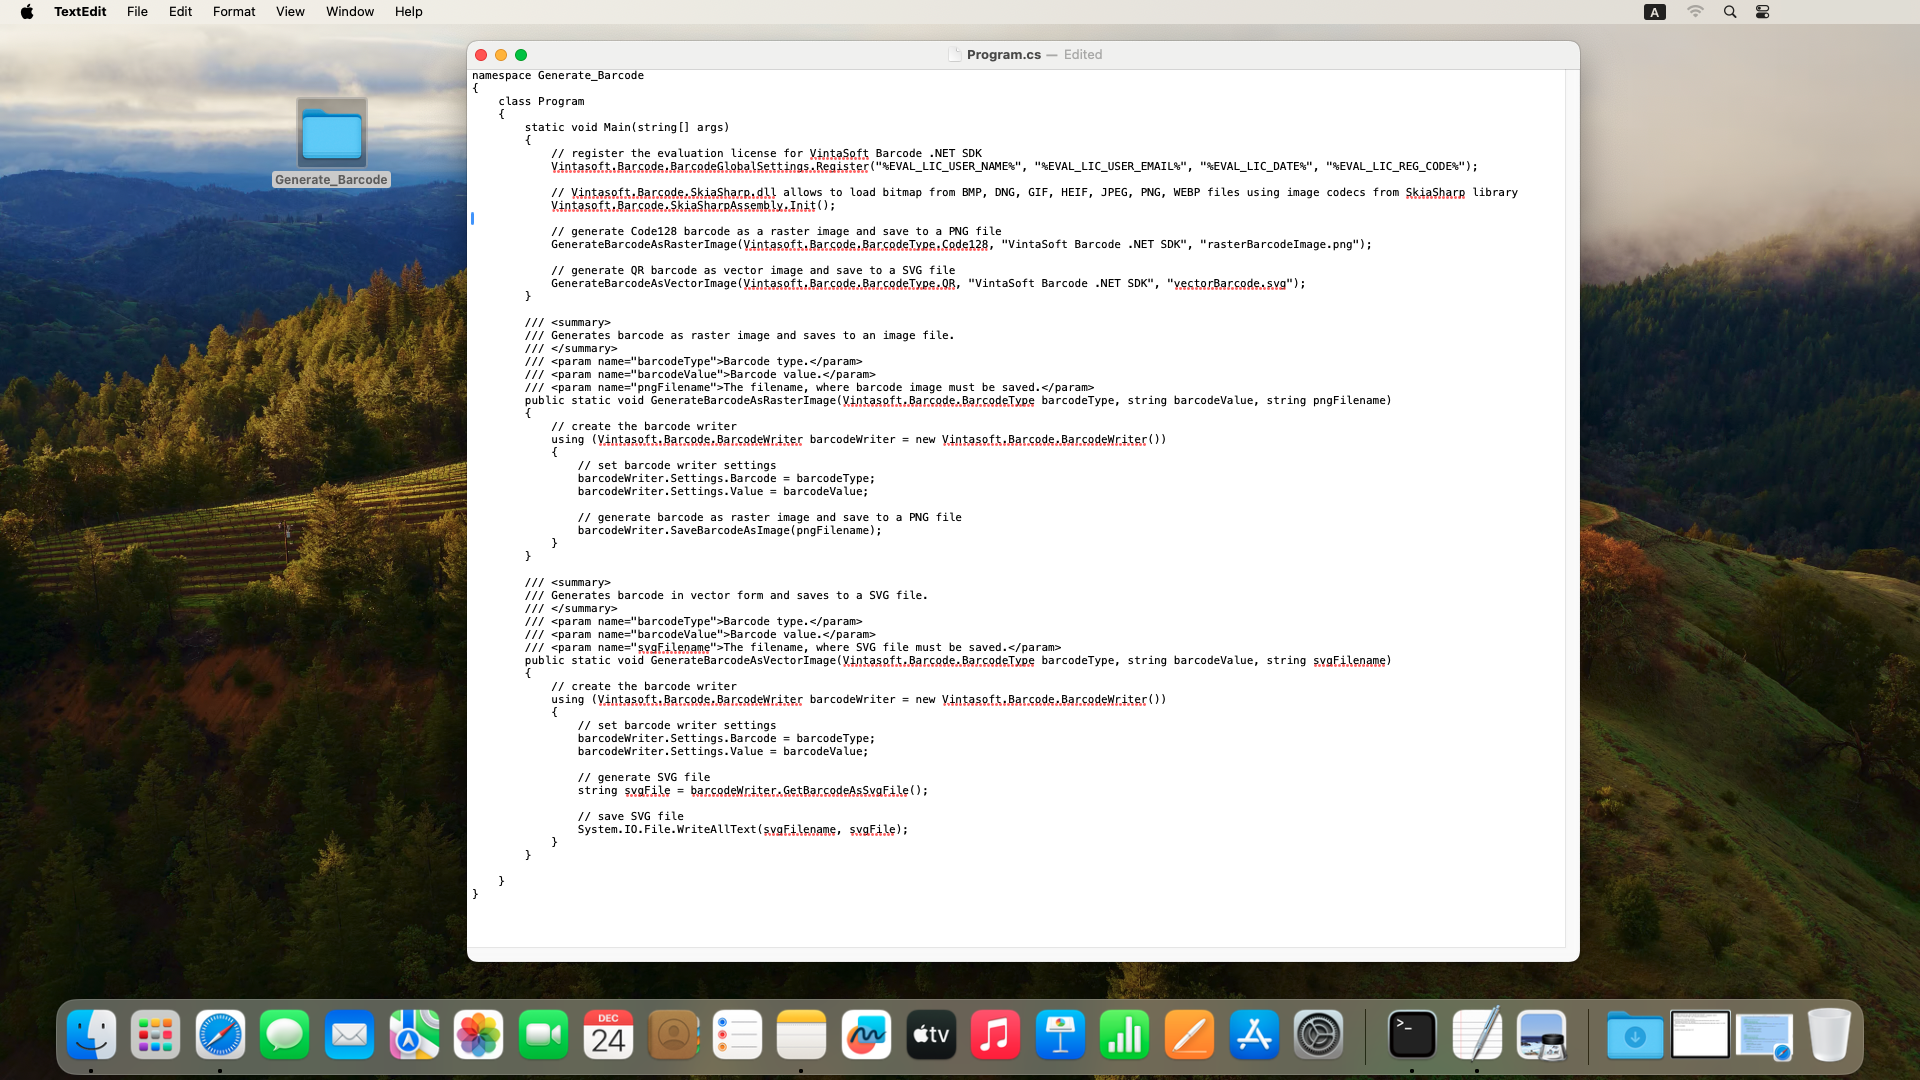1920x1080 pixels.
Task: Launch Terminal from the Dock
Action: tap(1412, 1035)
